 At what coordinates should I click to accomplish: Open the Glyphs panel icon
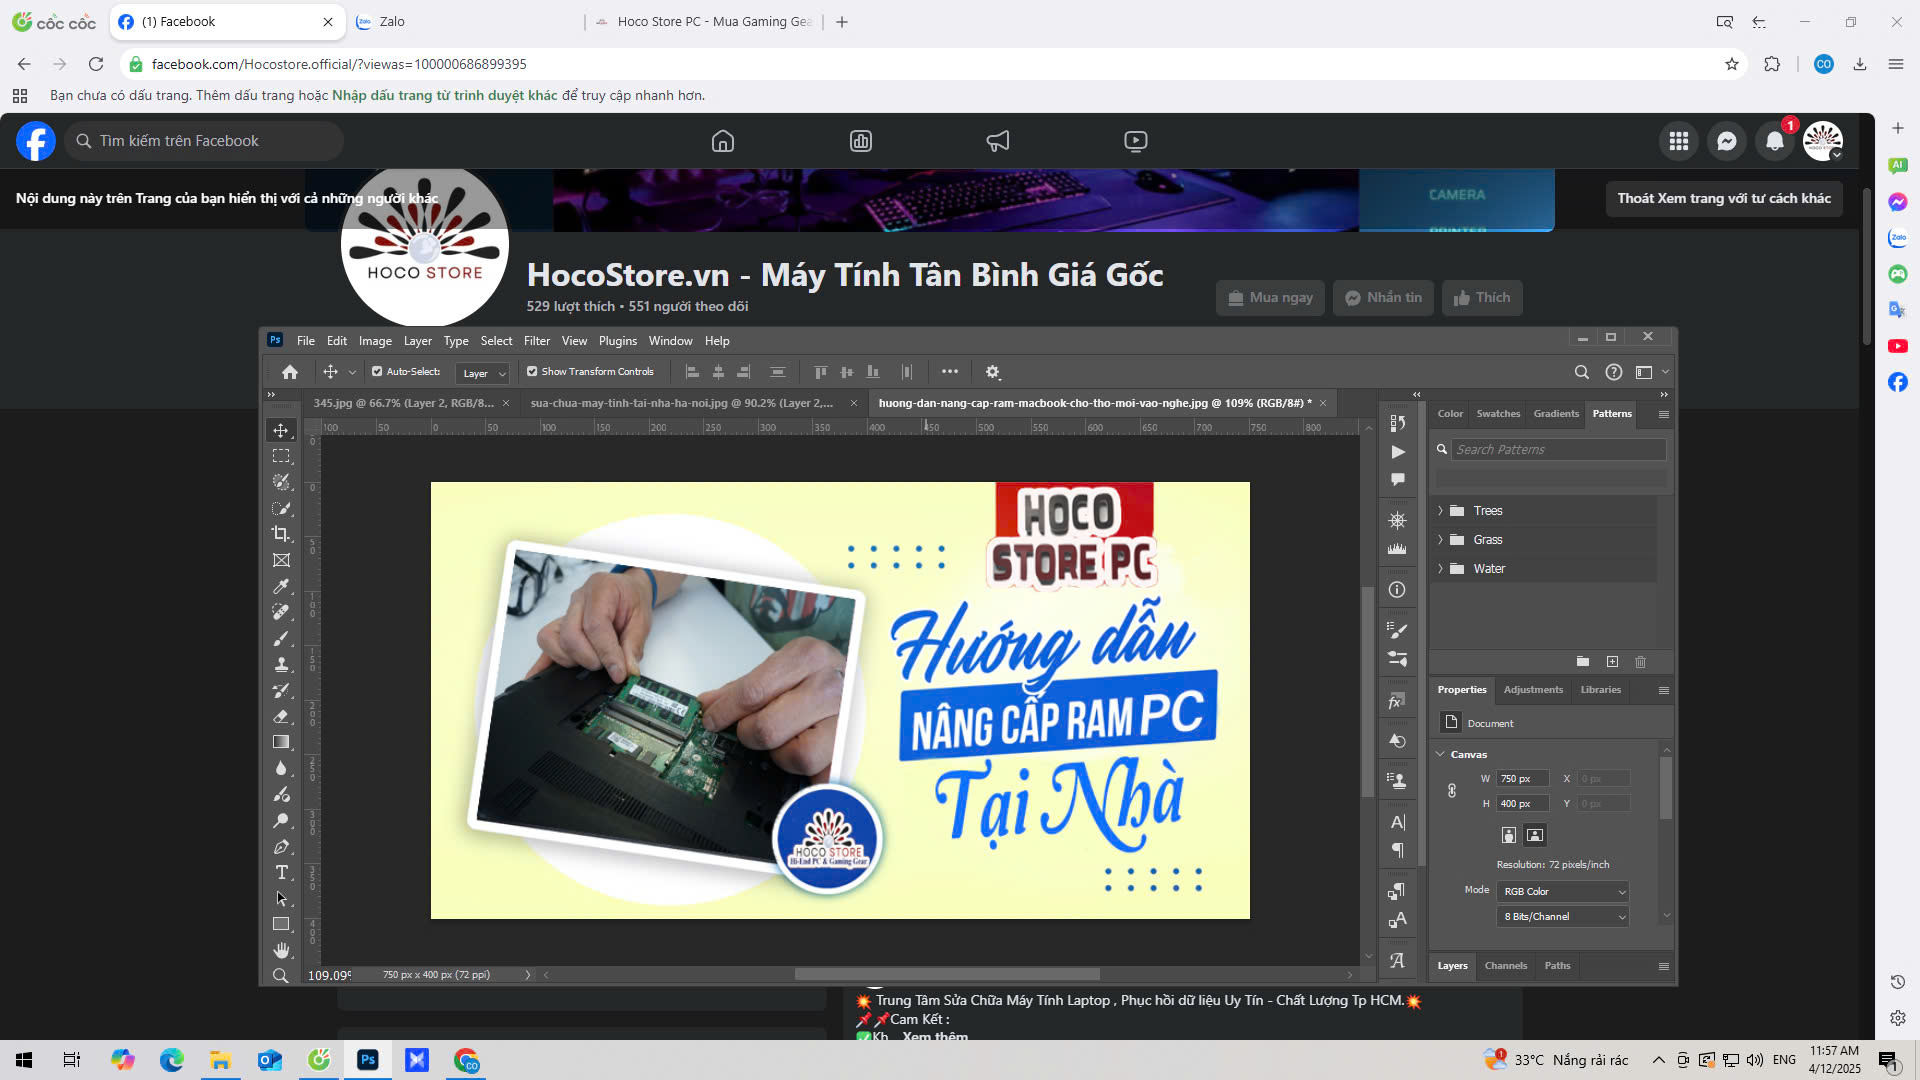(1397, 961)
